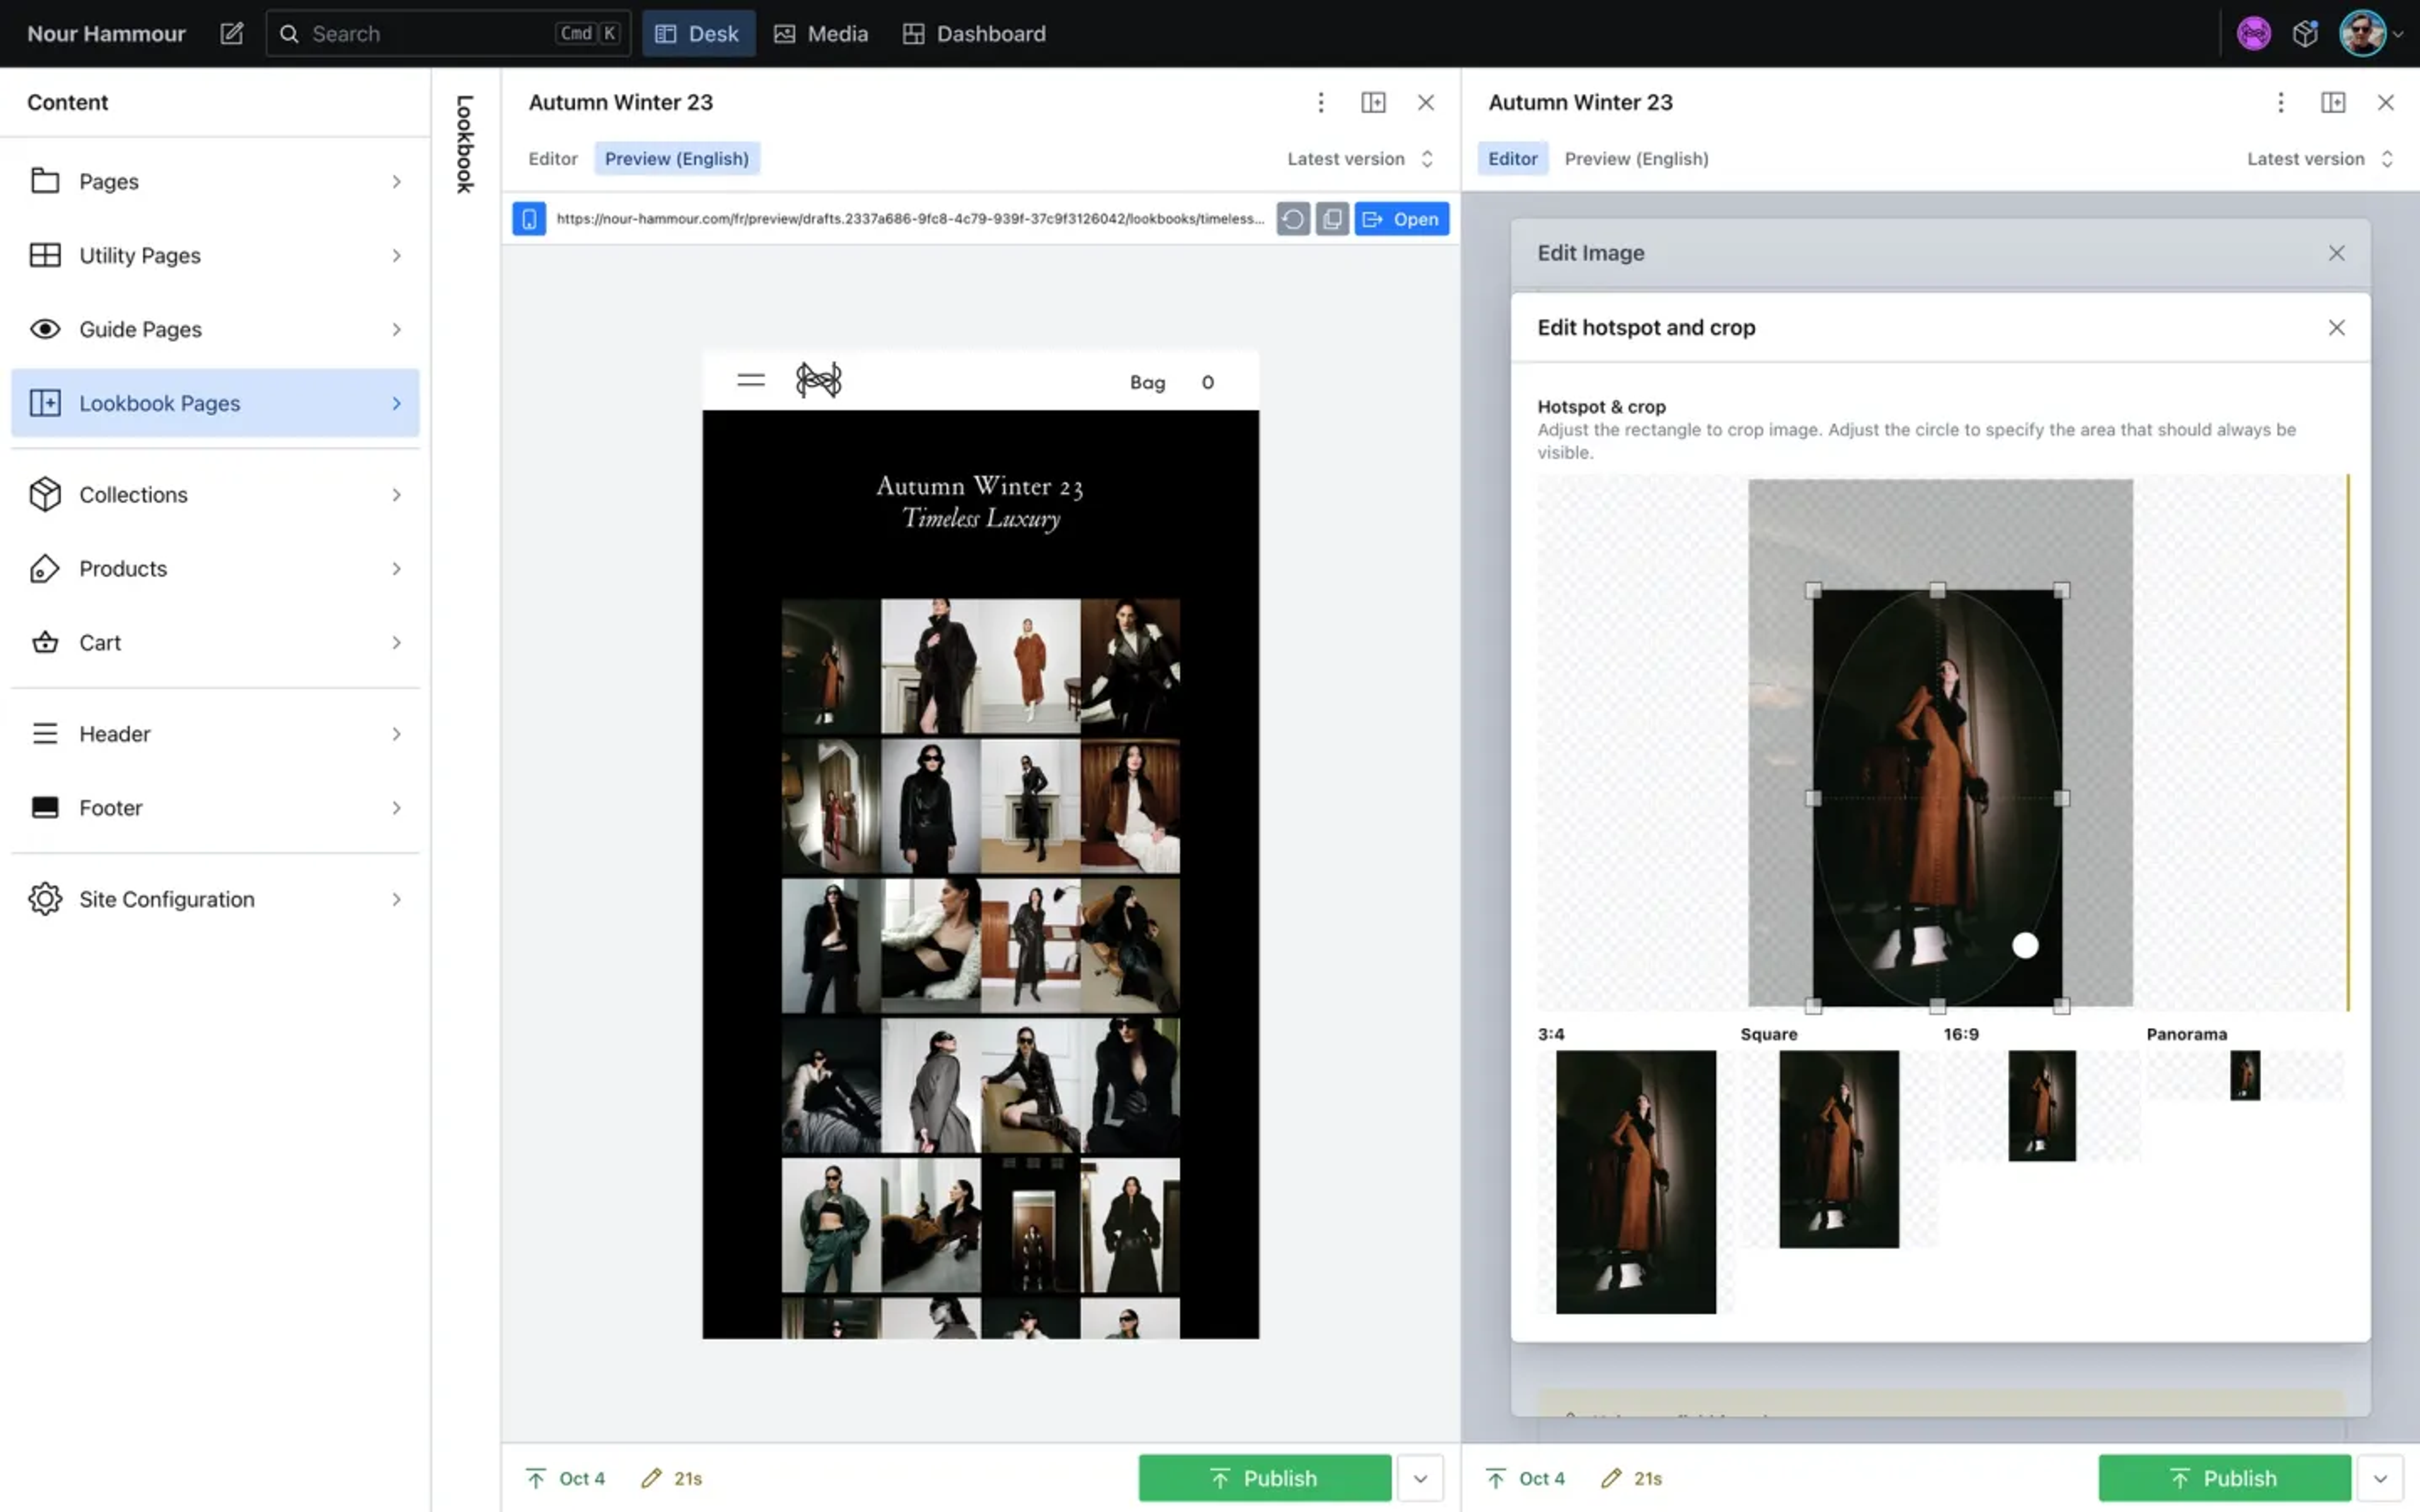
Task: Click Publish button in right pane
Action: point(2224,1478)
